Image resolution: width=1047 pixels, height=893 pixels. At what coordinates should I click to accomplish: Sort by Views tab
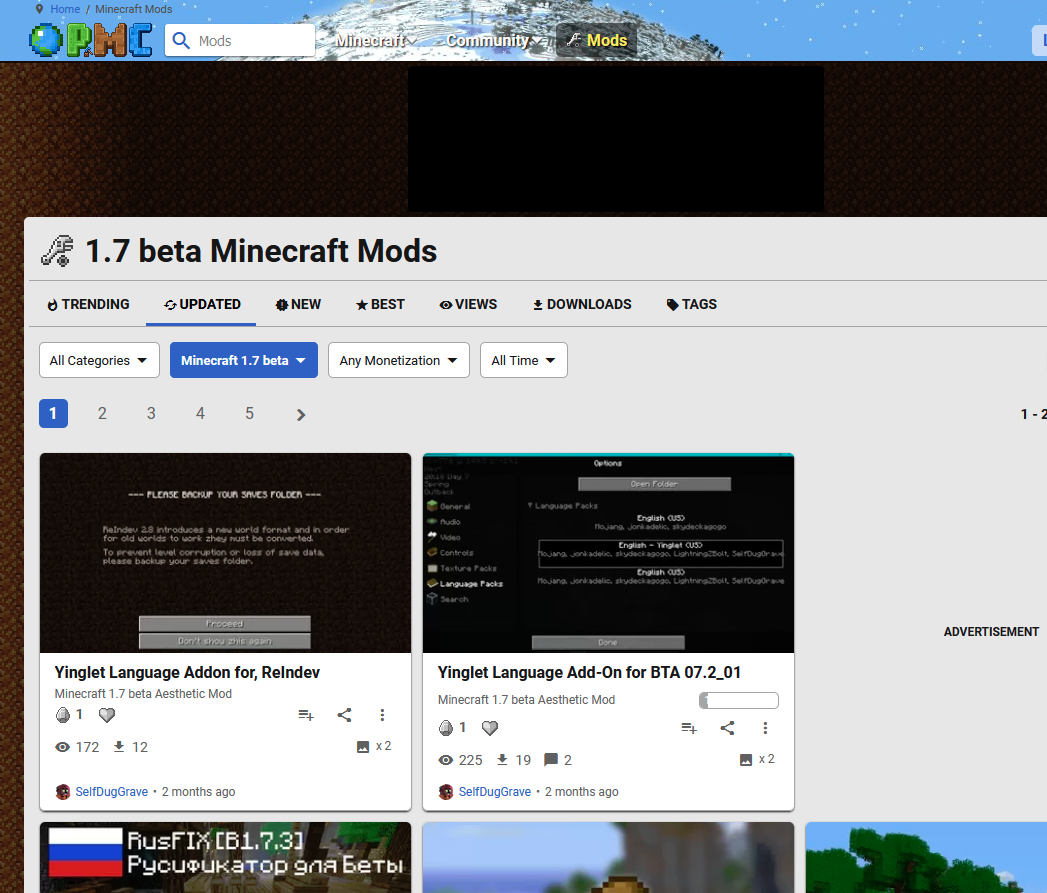pos(468,305)
